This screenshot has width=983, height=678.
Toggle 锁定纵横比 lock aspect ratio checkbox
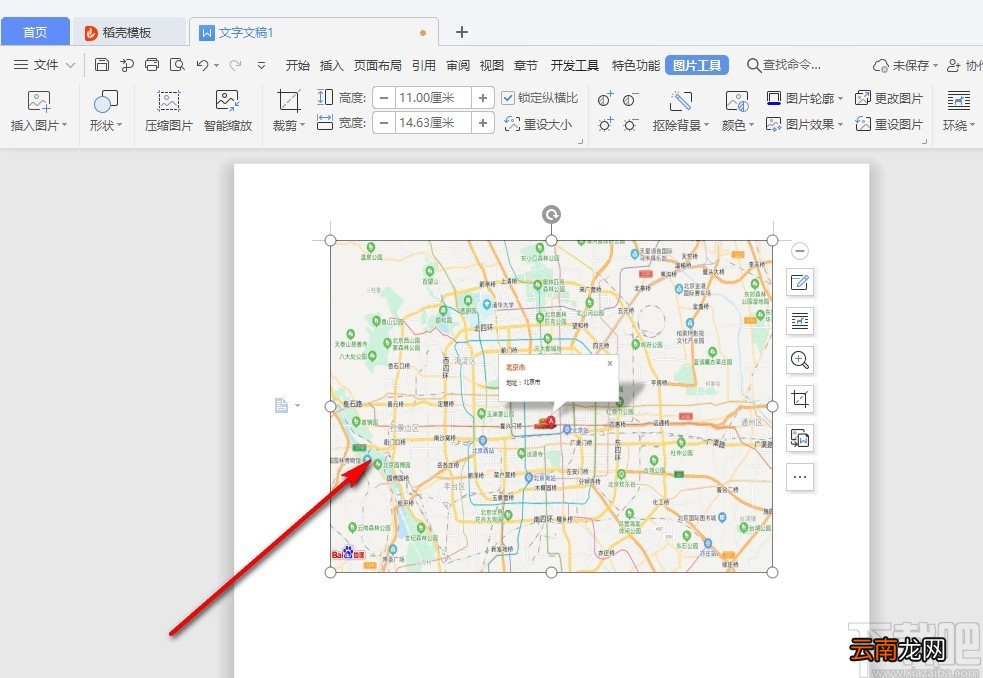click(508, 98)
